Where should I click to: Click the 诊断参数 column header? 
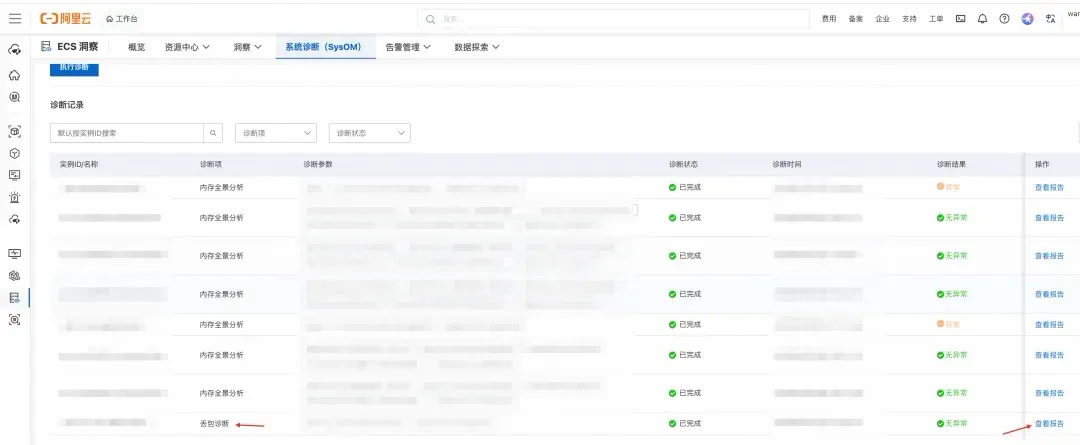point(318,165)
